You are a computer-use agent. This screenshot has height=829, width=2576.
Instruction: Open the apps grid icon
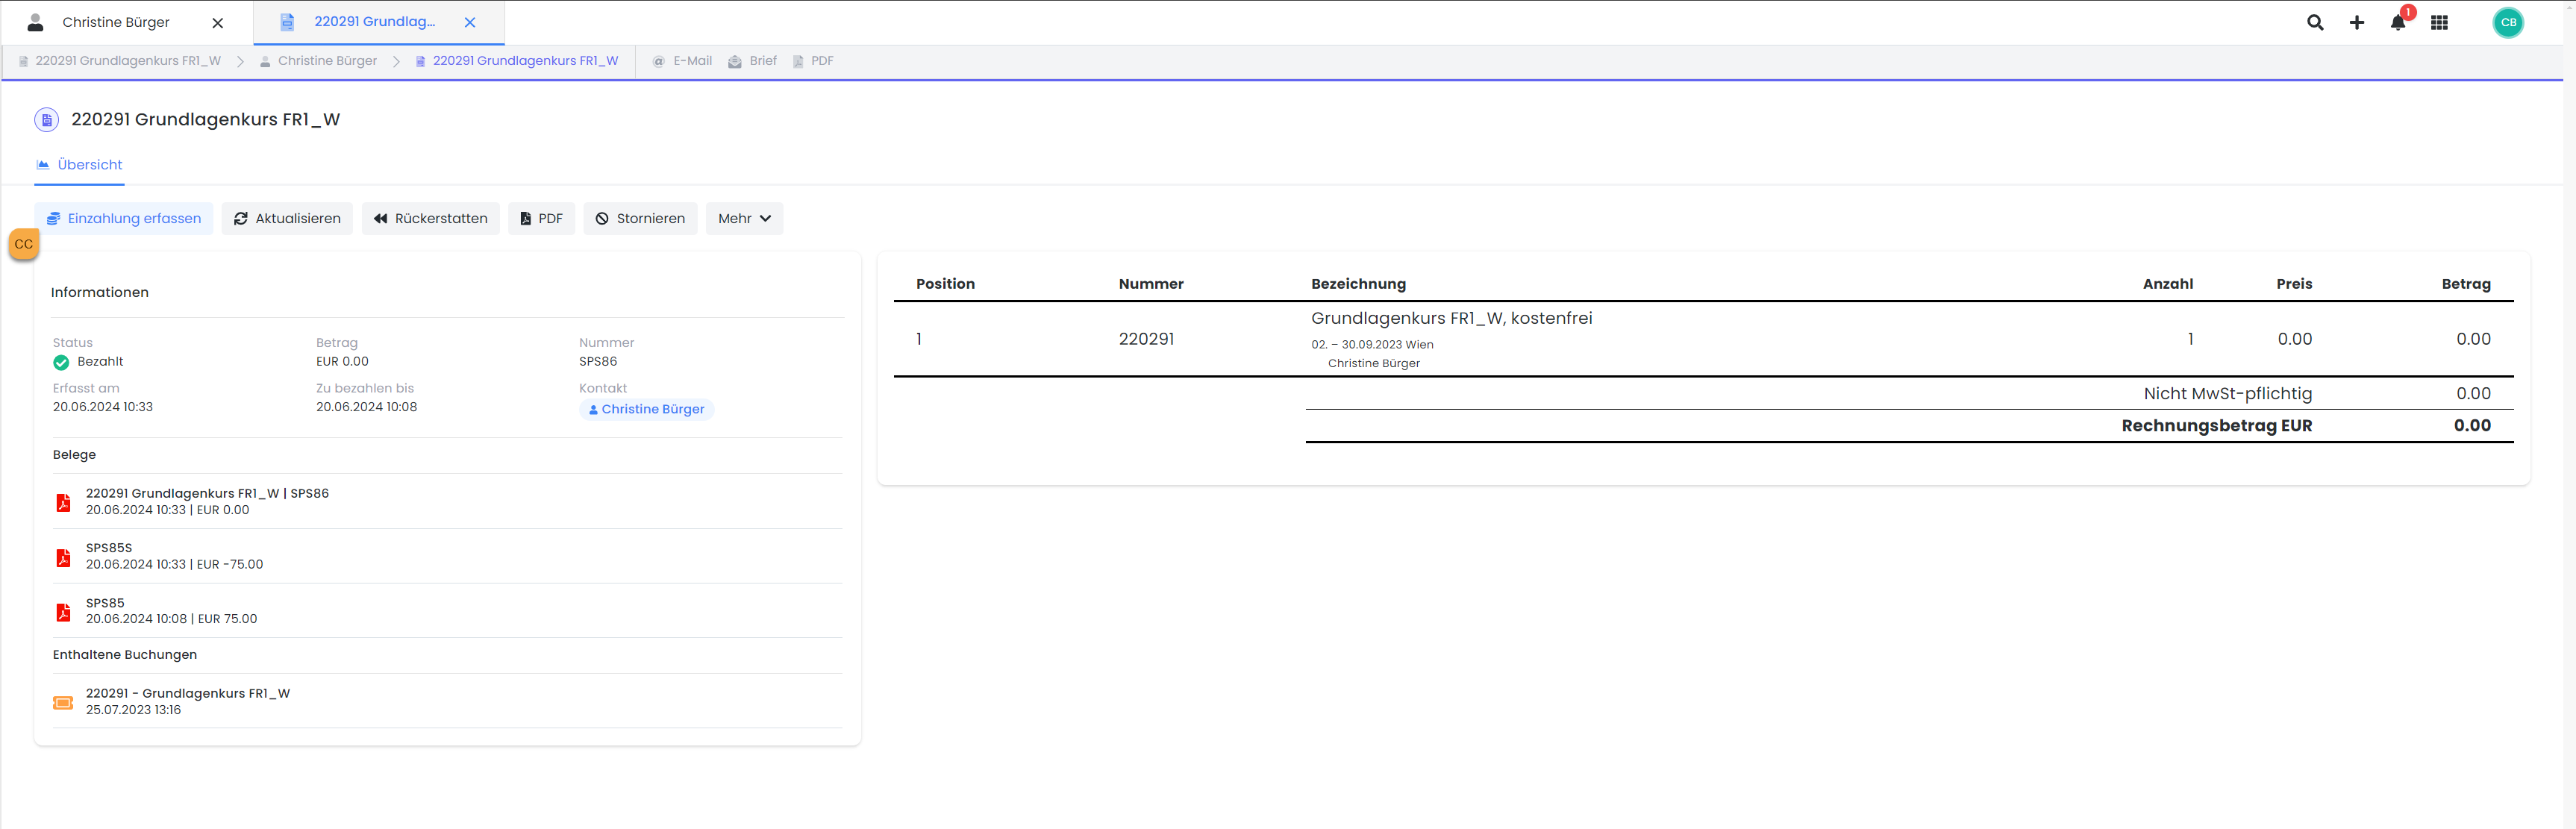click(2439, 22)
